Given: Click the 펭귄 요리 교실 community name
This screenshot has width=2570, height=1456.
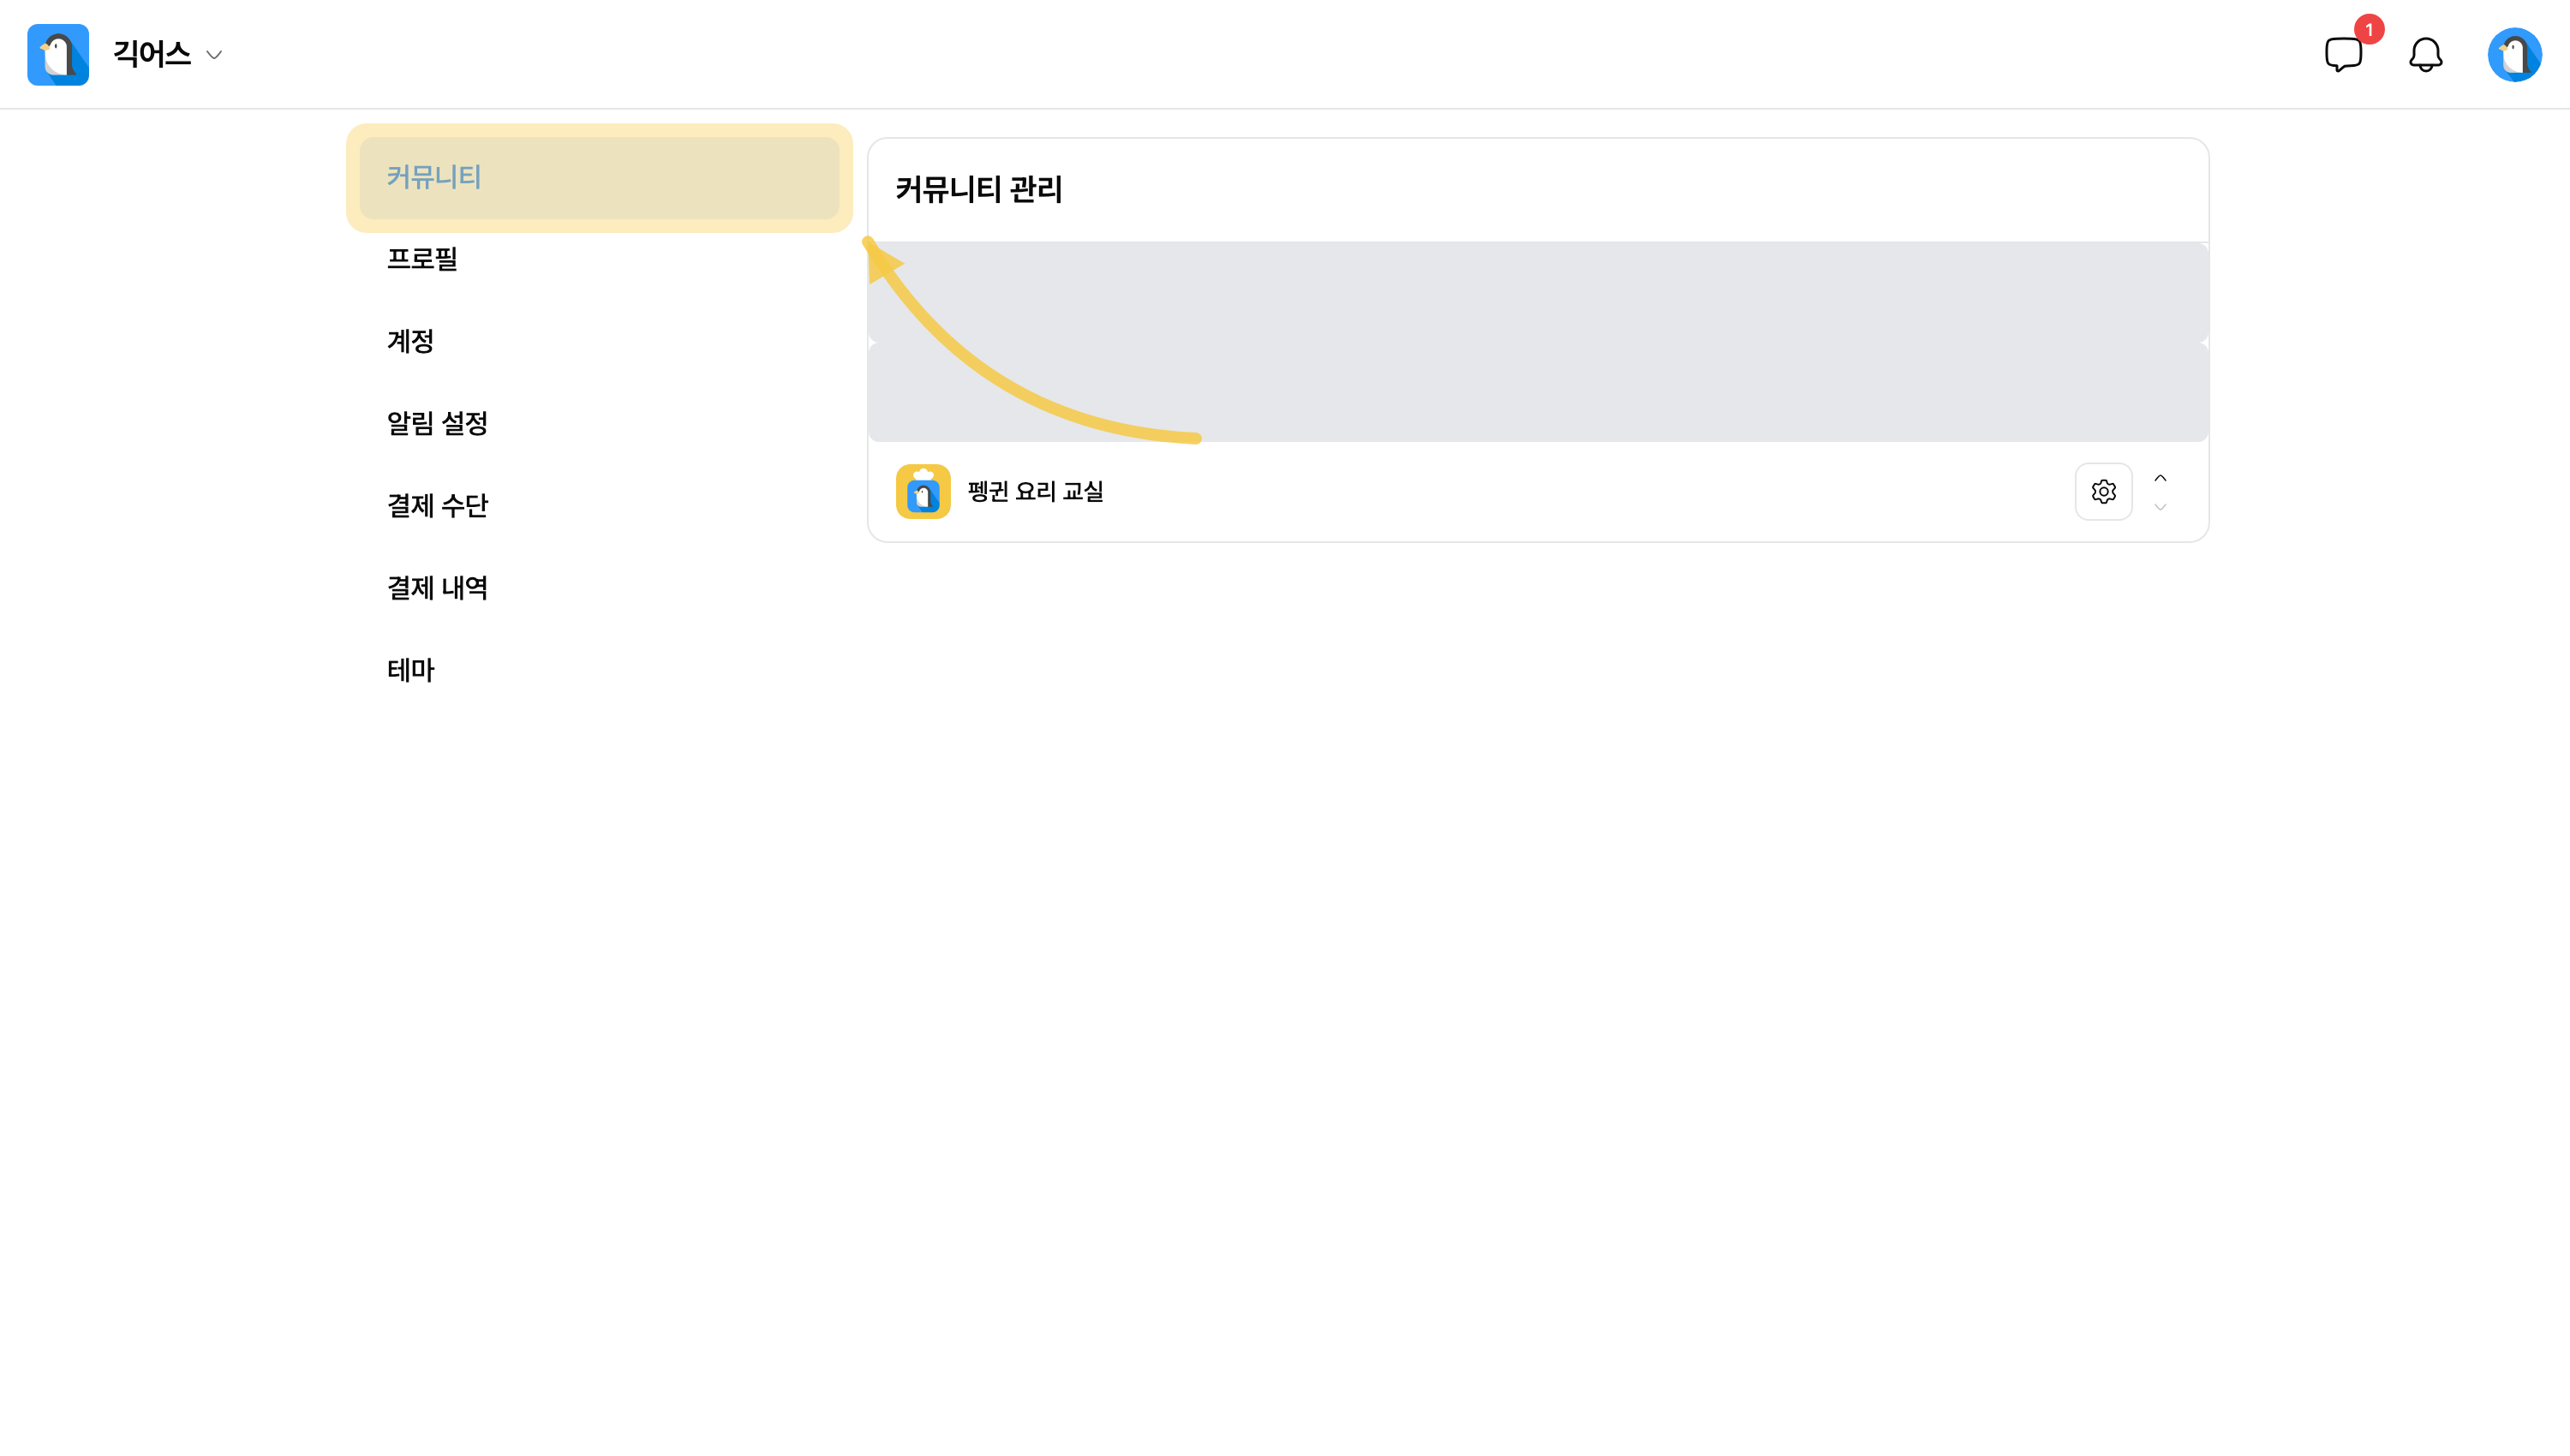Looking at the screenshot, I should pyautogui.click(x=1035, y=491).
